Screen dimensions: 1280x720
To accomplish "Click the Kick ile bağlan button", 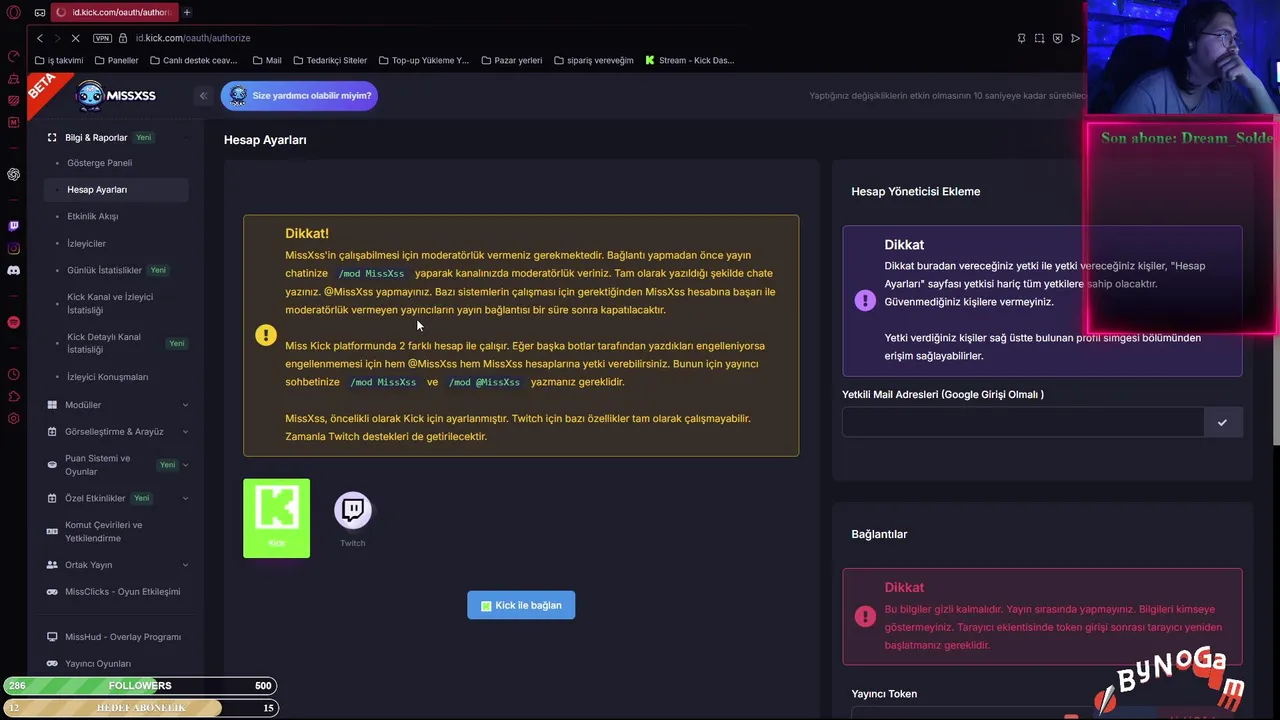I will pos(521,605).
